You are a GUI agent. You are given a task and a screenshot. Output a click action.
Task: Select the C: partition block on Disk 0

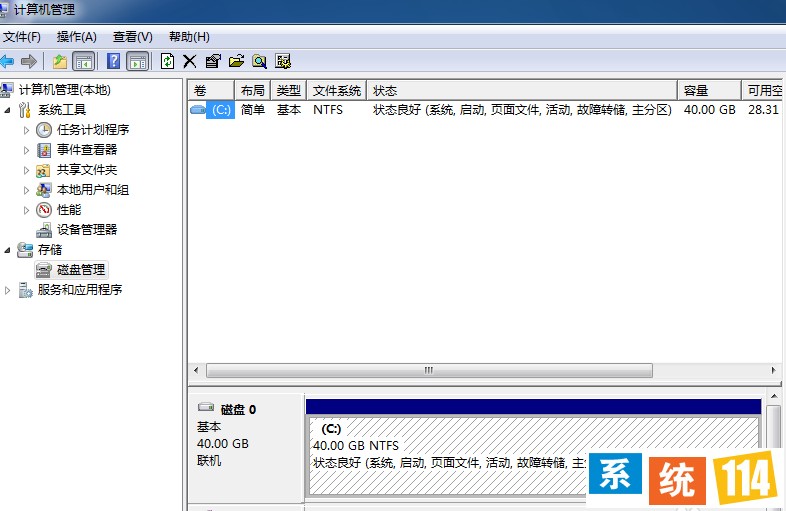tap(533, 455)
